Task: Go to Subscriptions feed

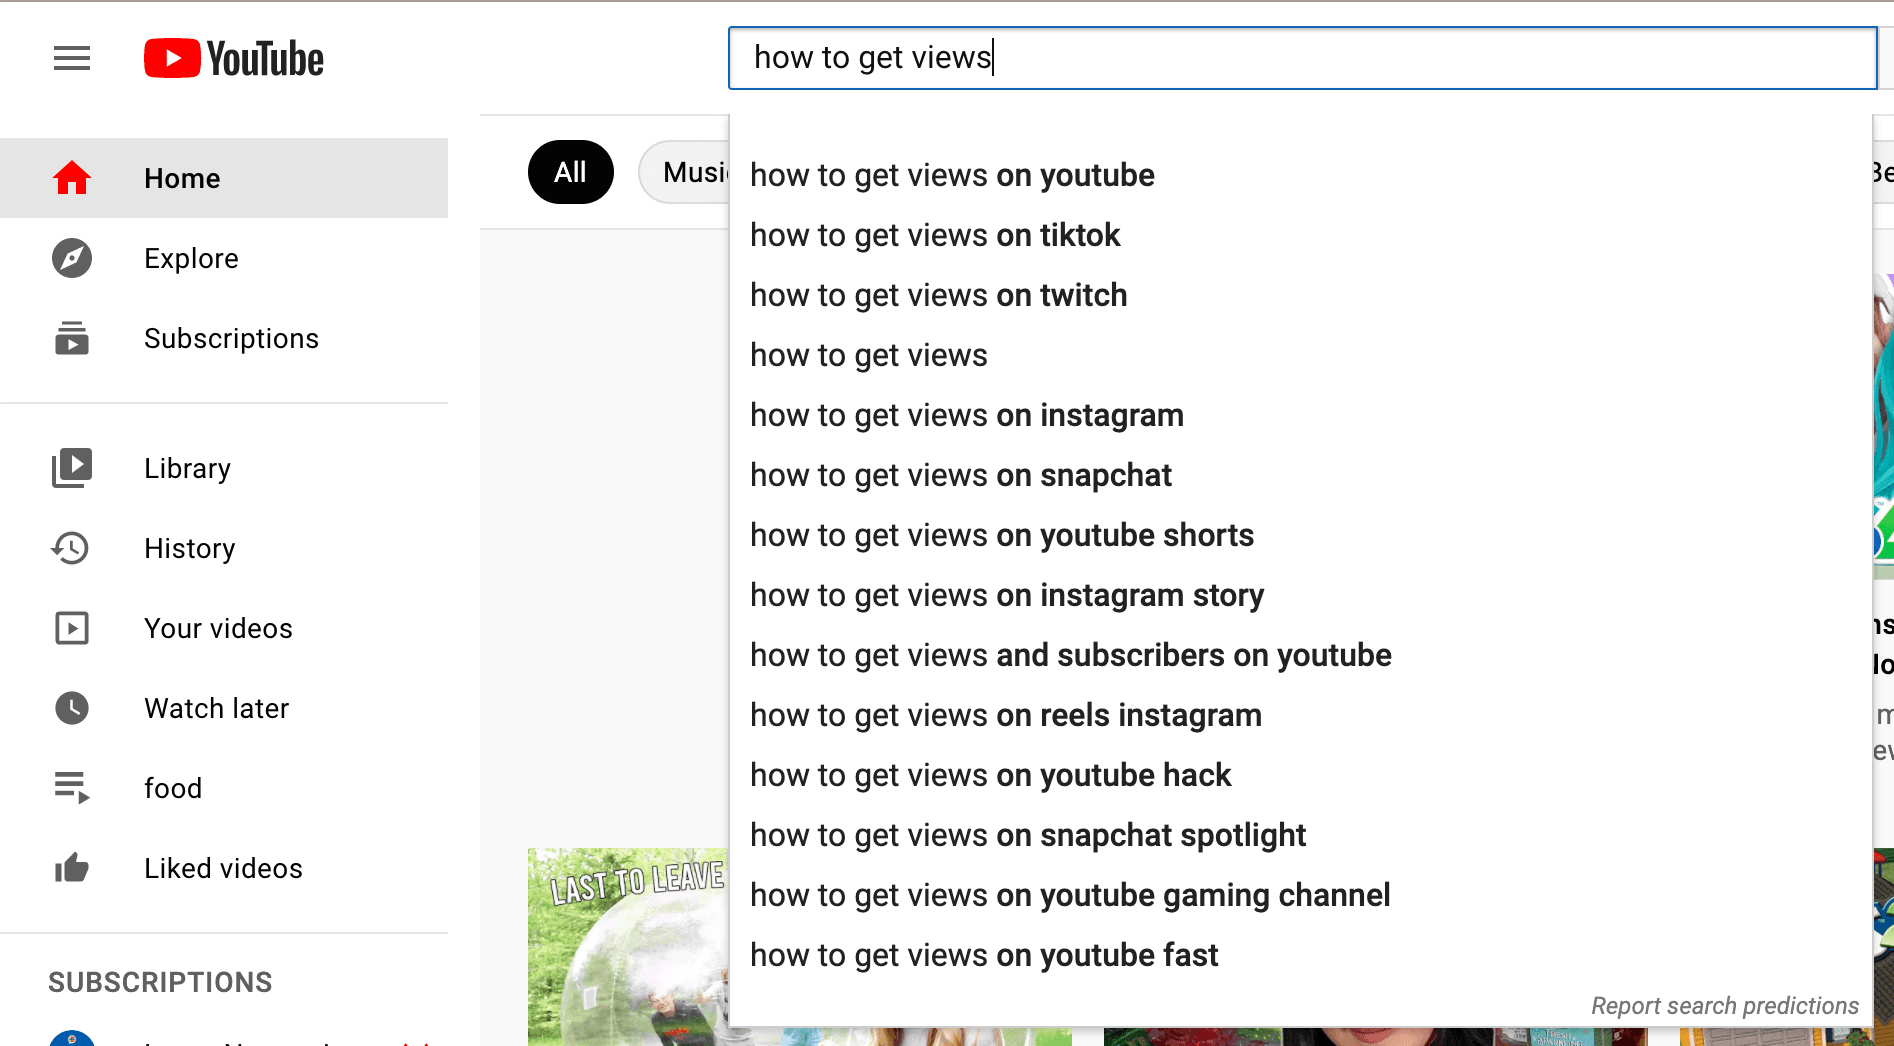Action: 231,338
